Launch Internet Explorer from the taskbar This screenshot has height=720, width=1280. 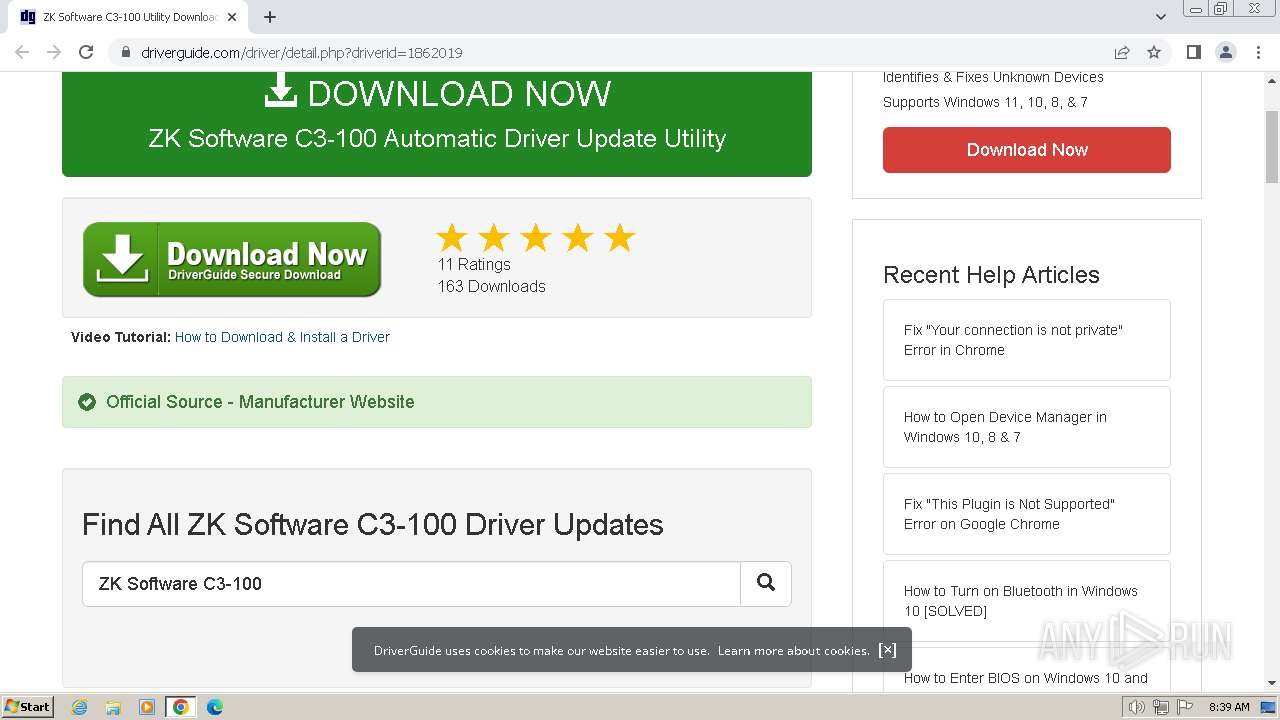click(80, 707)
